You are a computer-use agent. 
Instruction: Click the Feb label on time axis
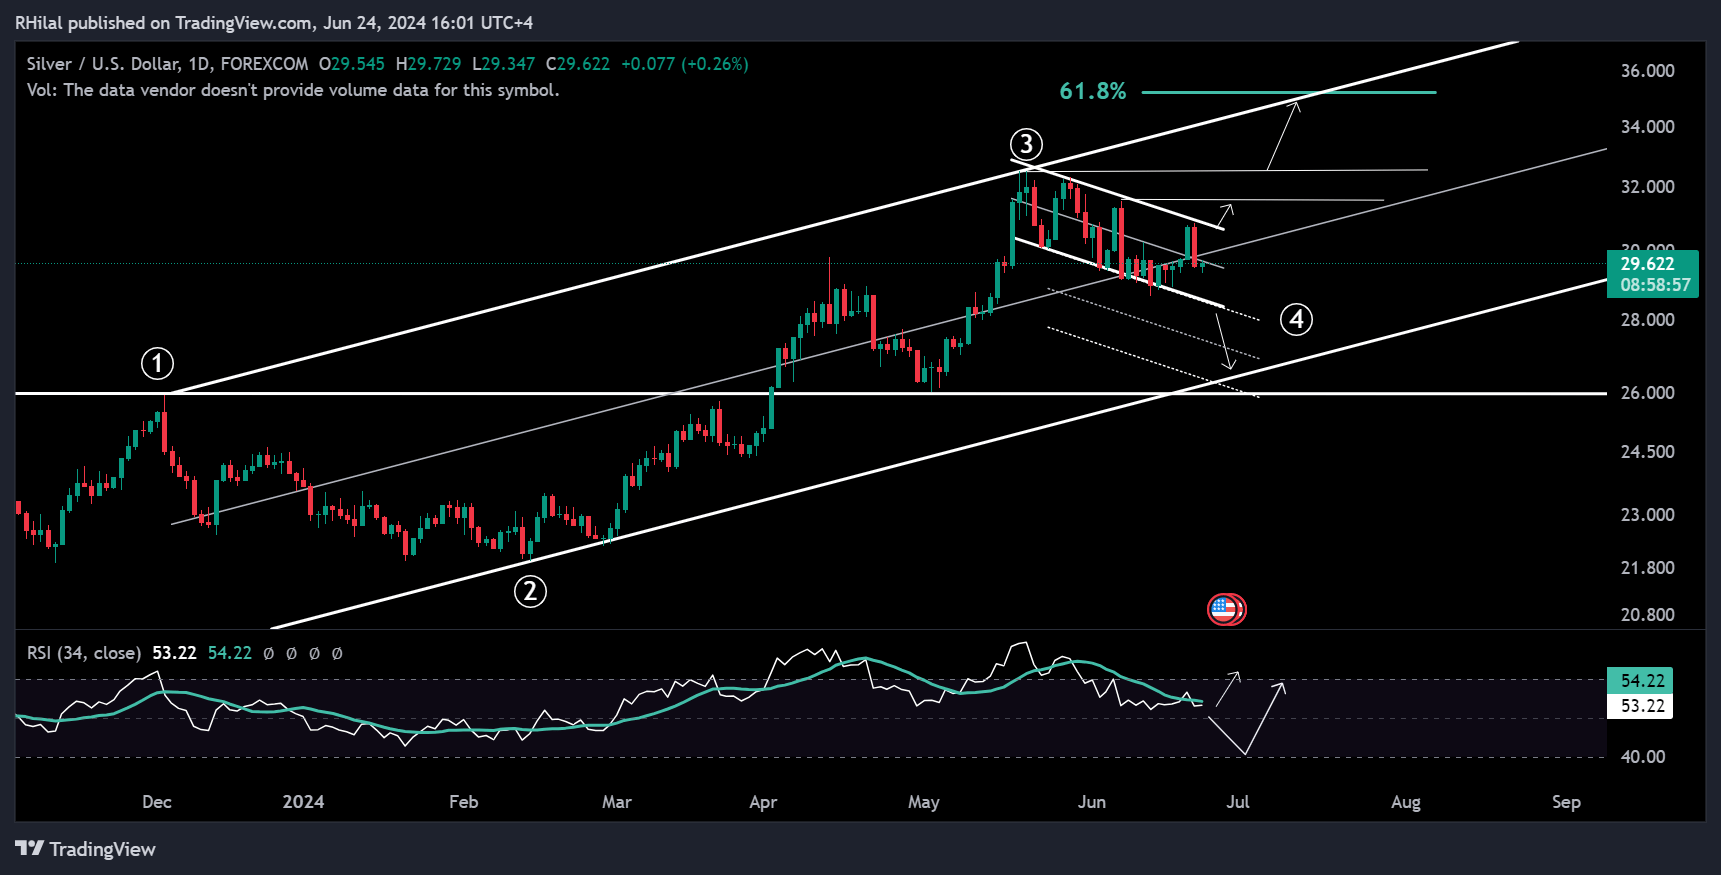pyautogui.click(x=463, y=802)
